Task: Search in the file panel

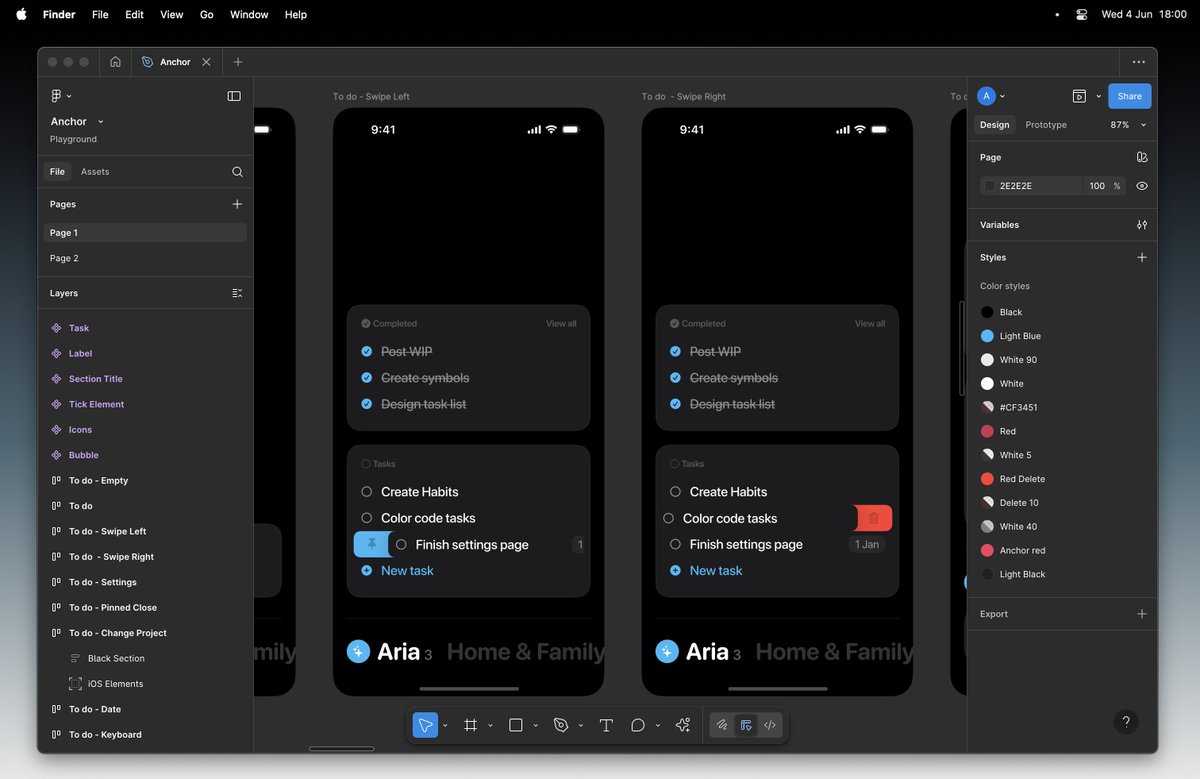Action: click(237, 172)
